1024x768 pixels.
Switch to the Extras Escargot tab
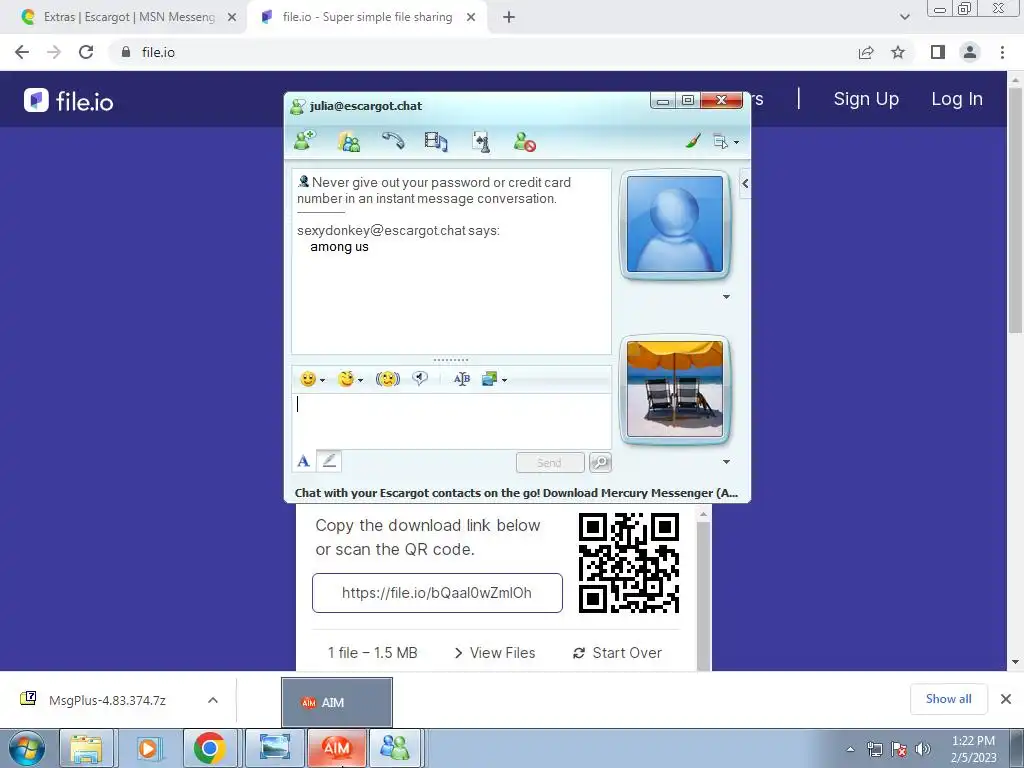click(x=129, y=17)
